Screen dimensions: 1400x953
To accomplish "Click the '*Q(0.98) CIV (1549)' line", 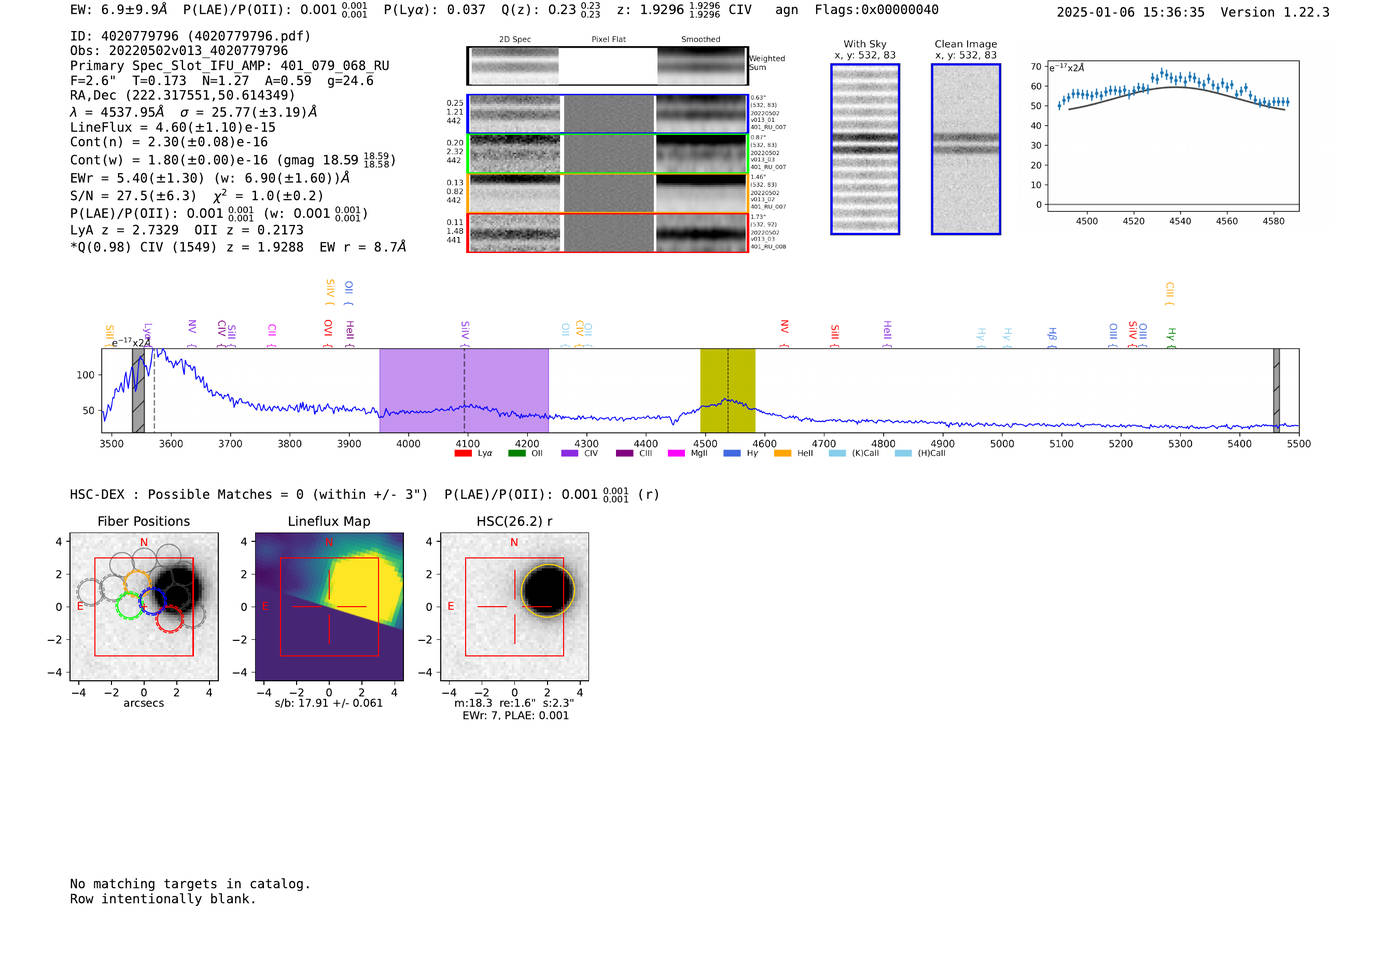I will [x=150, y=246].
